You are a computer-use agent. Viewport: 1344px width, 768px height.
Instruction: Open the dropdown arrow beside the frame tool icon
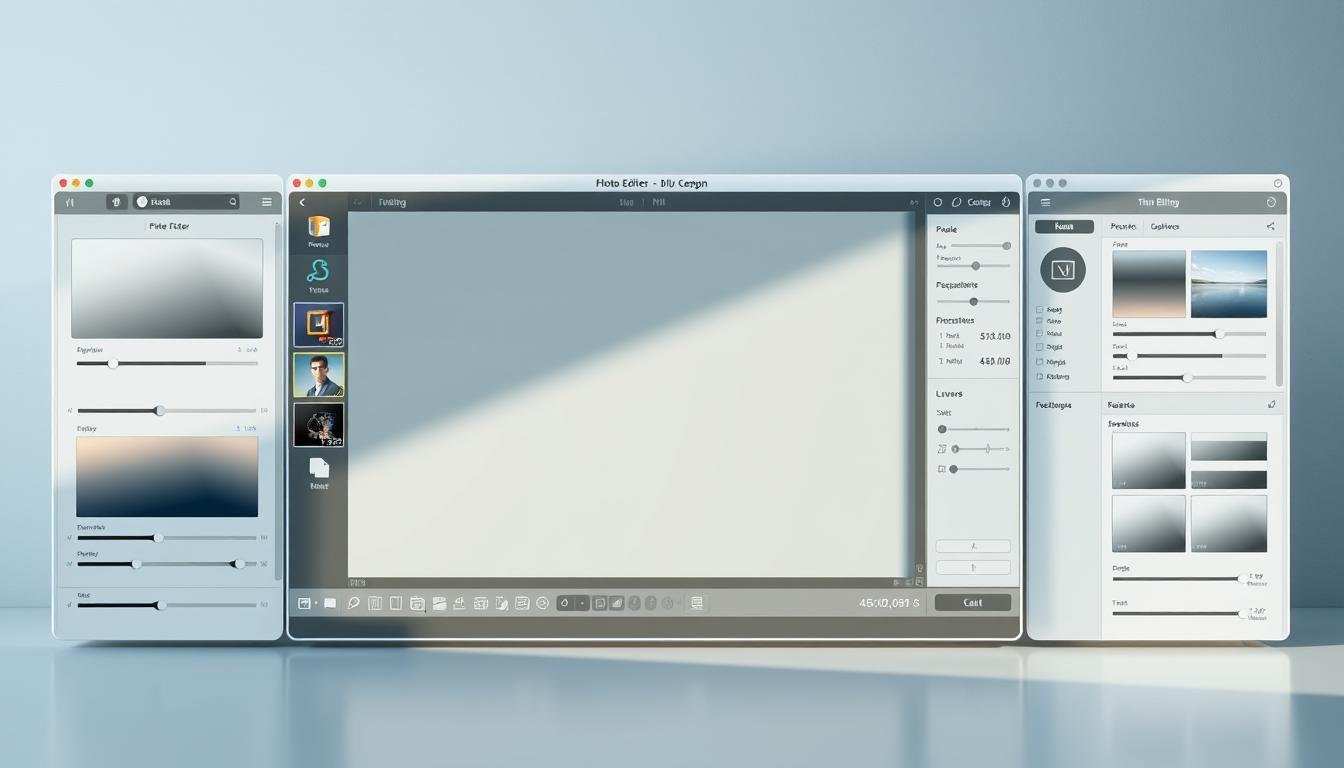coord(316,603)
